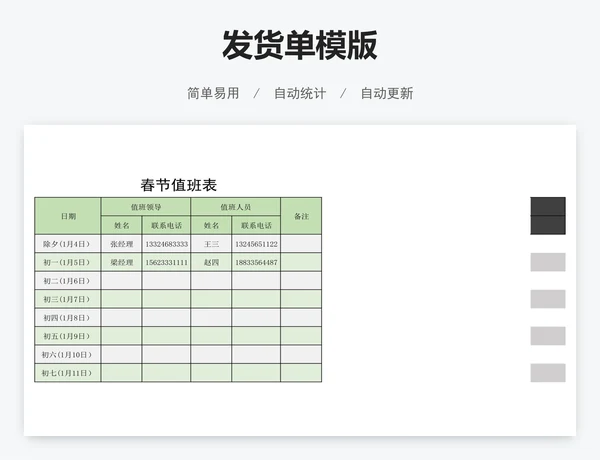Select the 张经理 name cell
Viewport: 600px width, 460px height.
(122, 244)
